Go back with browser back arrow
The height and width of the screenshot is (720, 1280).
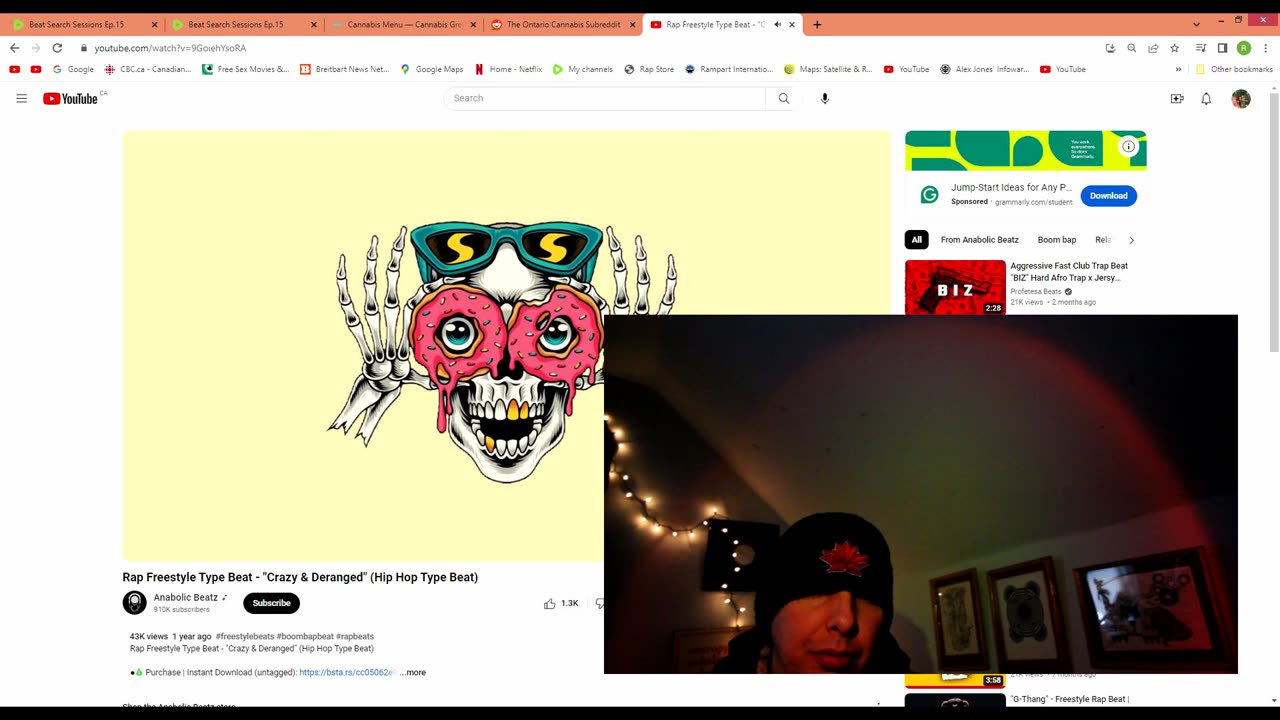[x=14, y=48]
